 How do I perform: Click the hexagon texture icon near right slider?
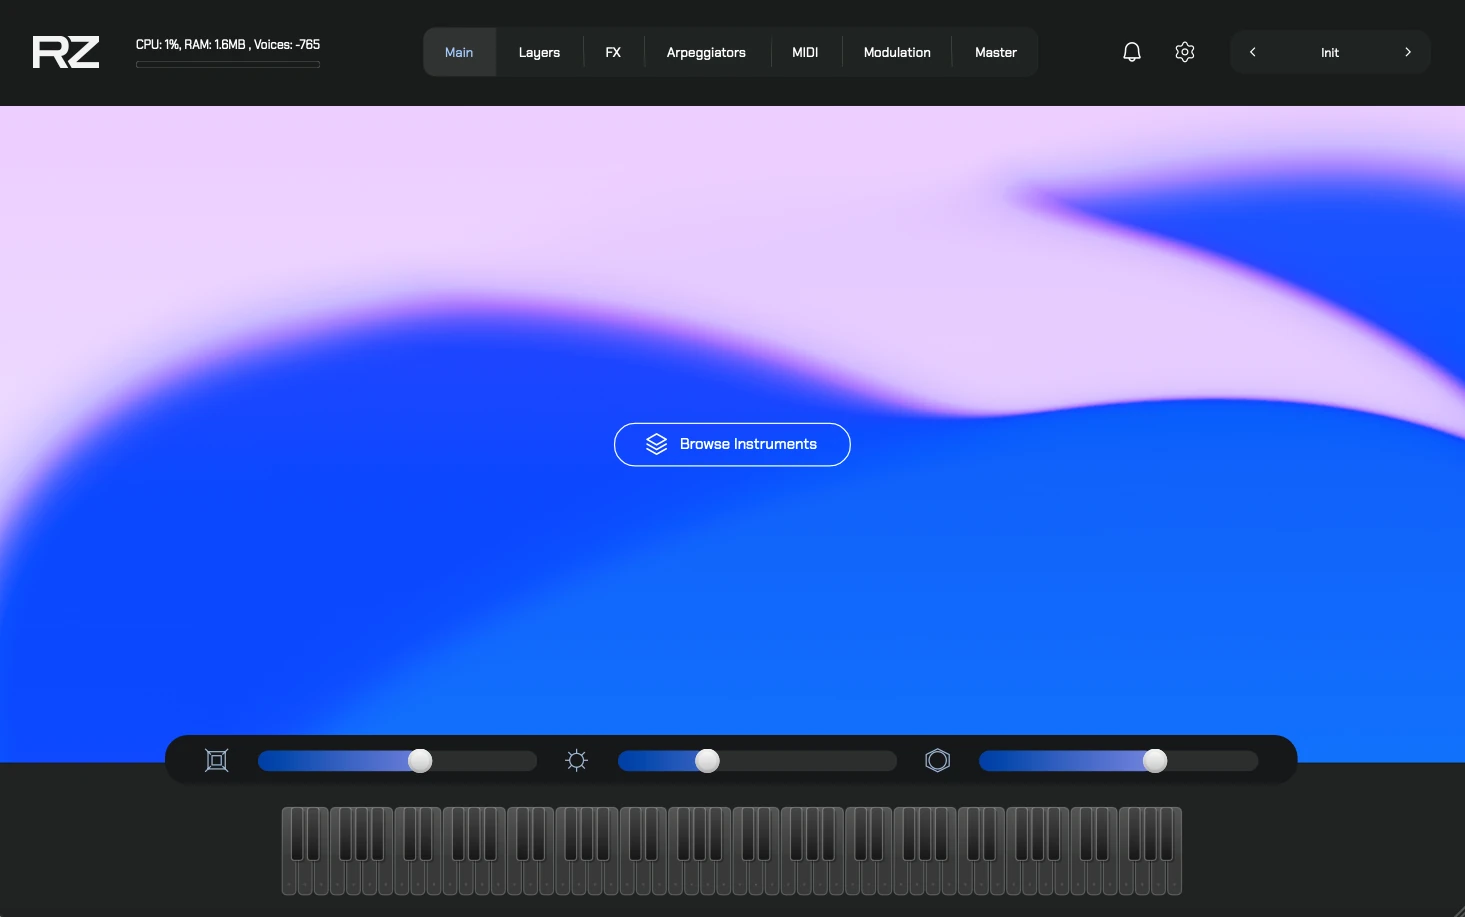tap(937, 760)
